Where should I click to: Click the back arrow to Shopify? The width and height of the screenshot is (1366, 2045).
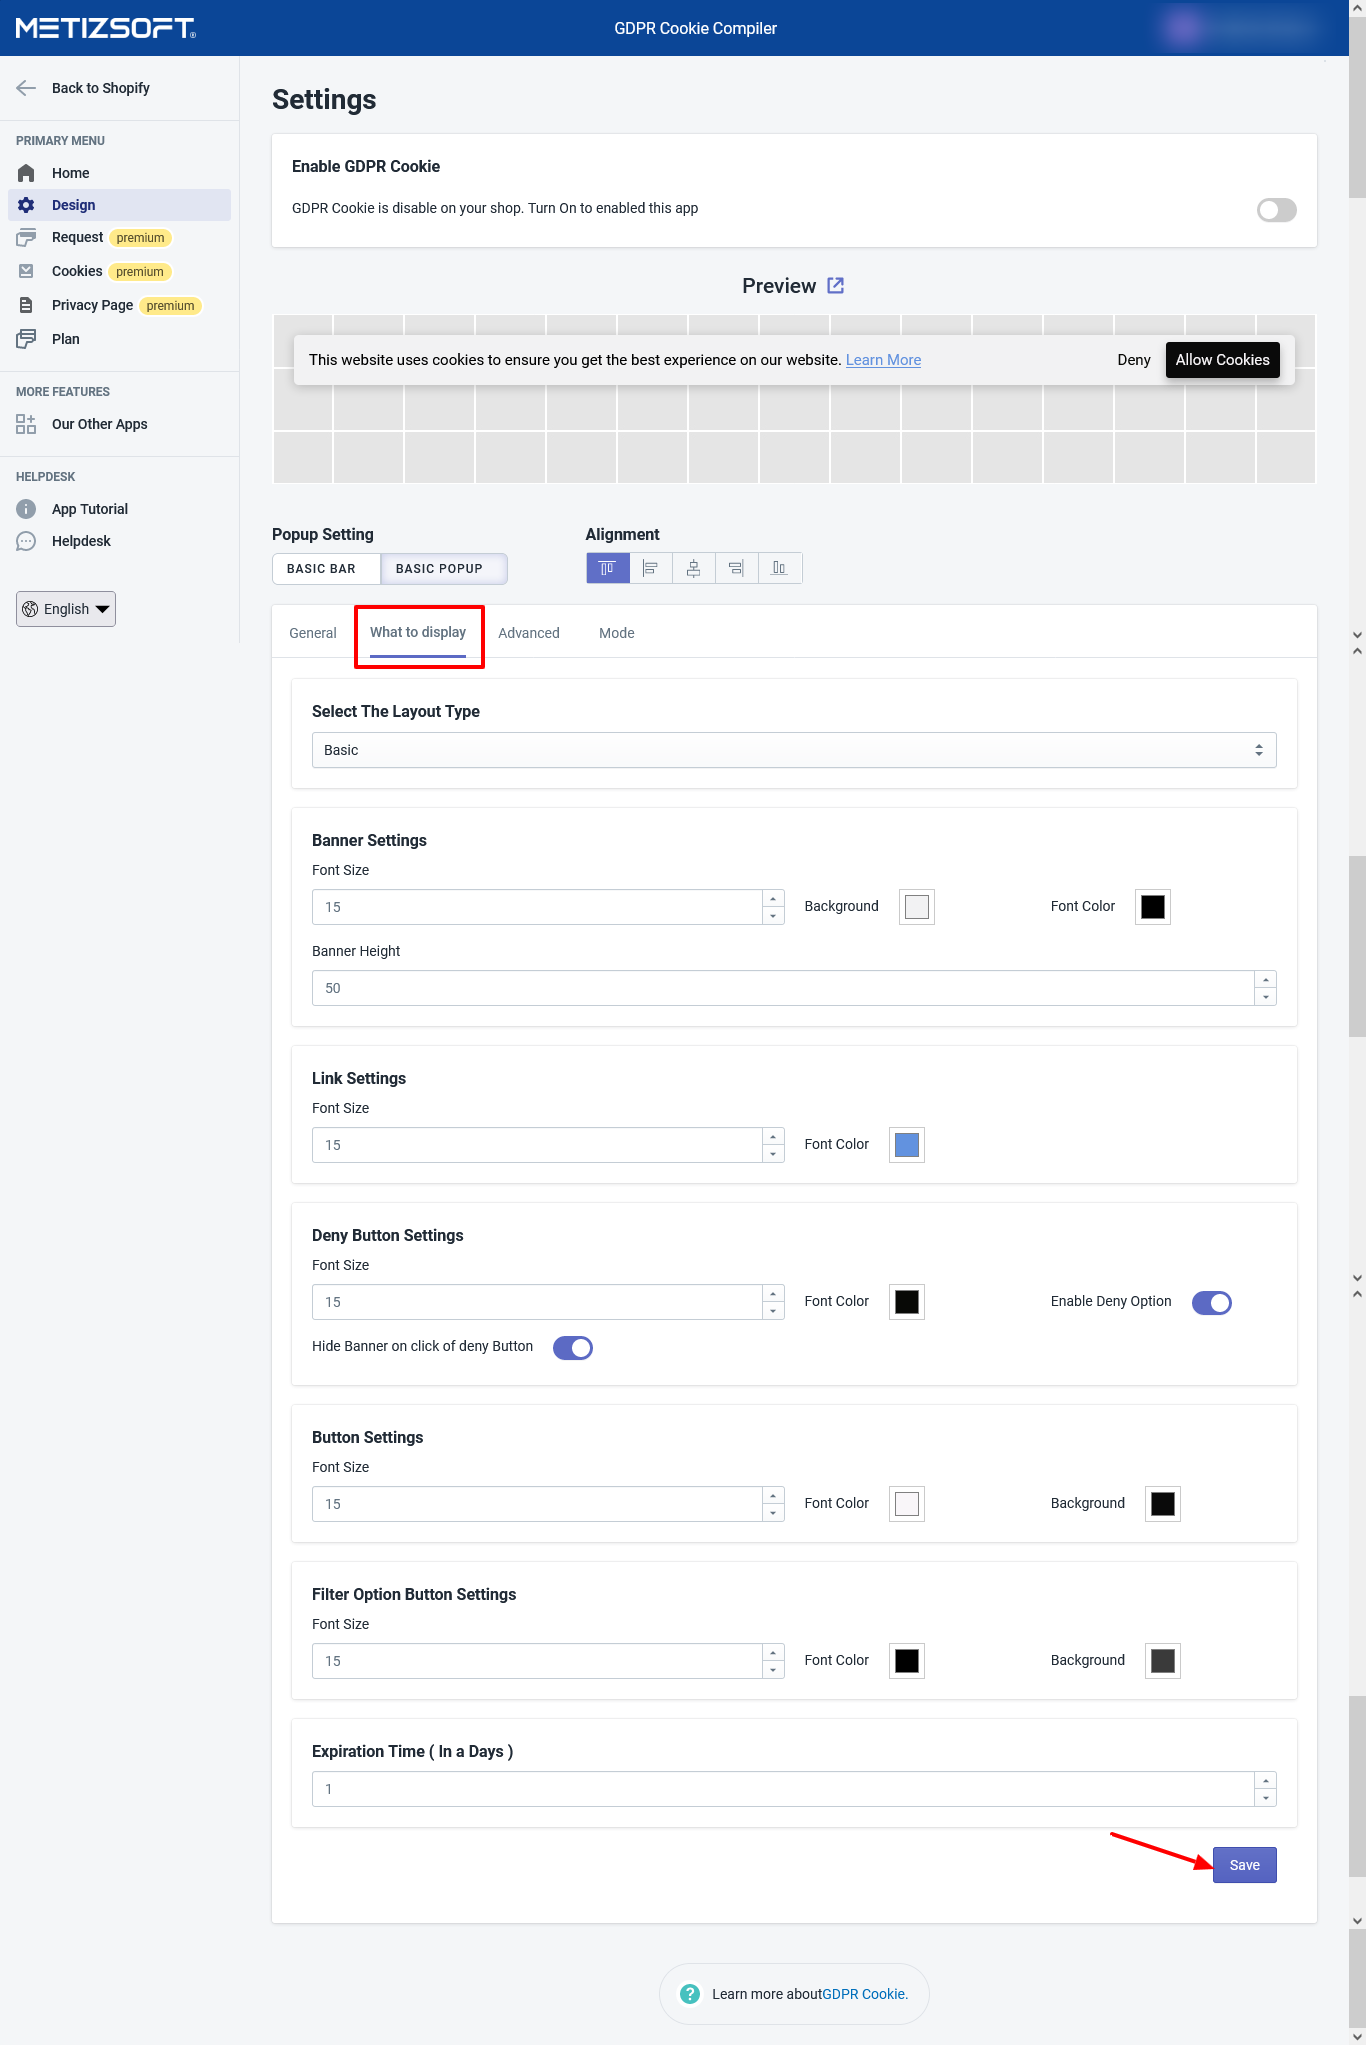tap(27, 88)
